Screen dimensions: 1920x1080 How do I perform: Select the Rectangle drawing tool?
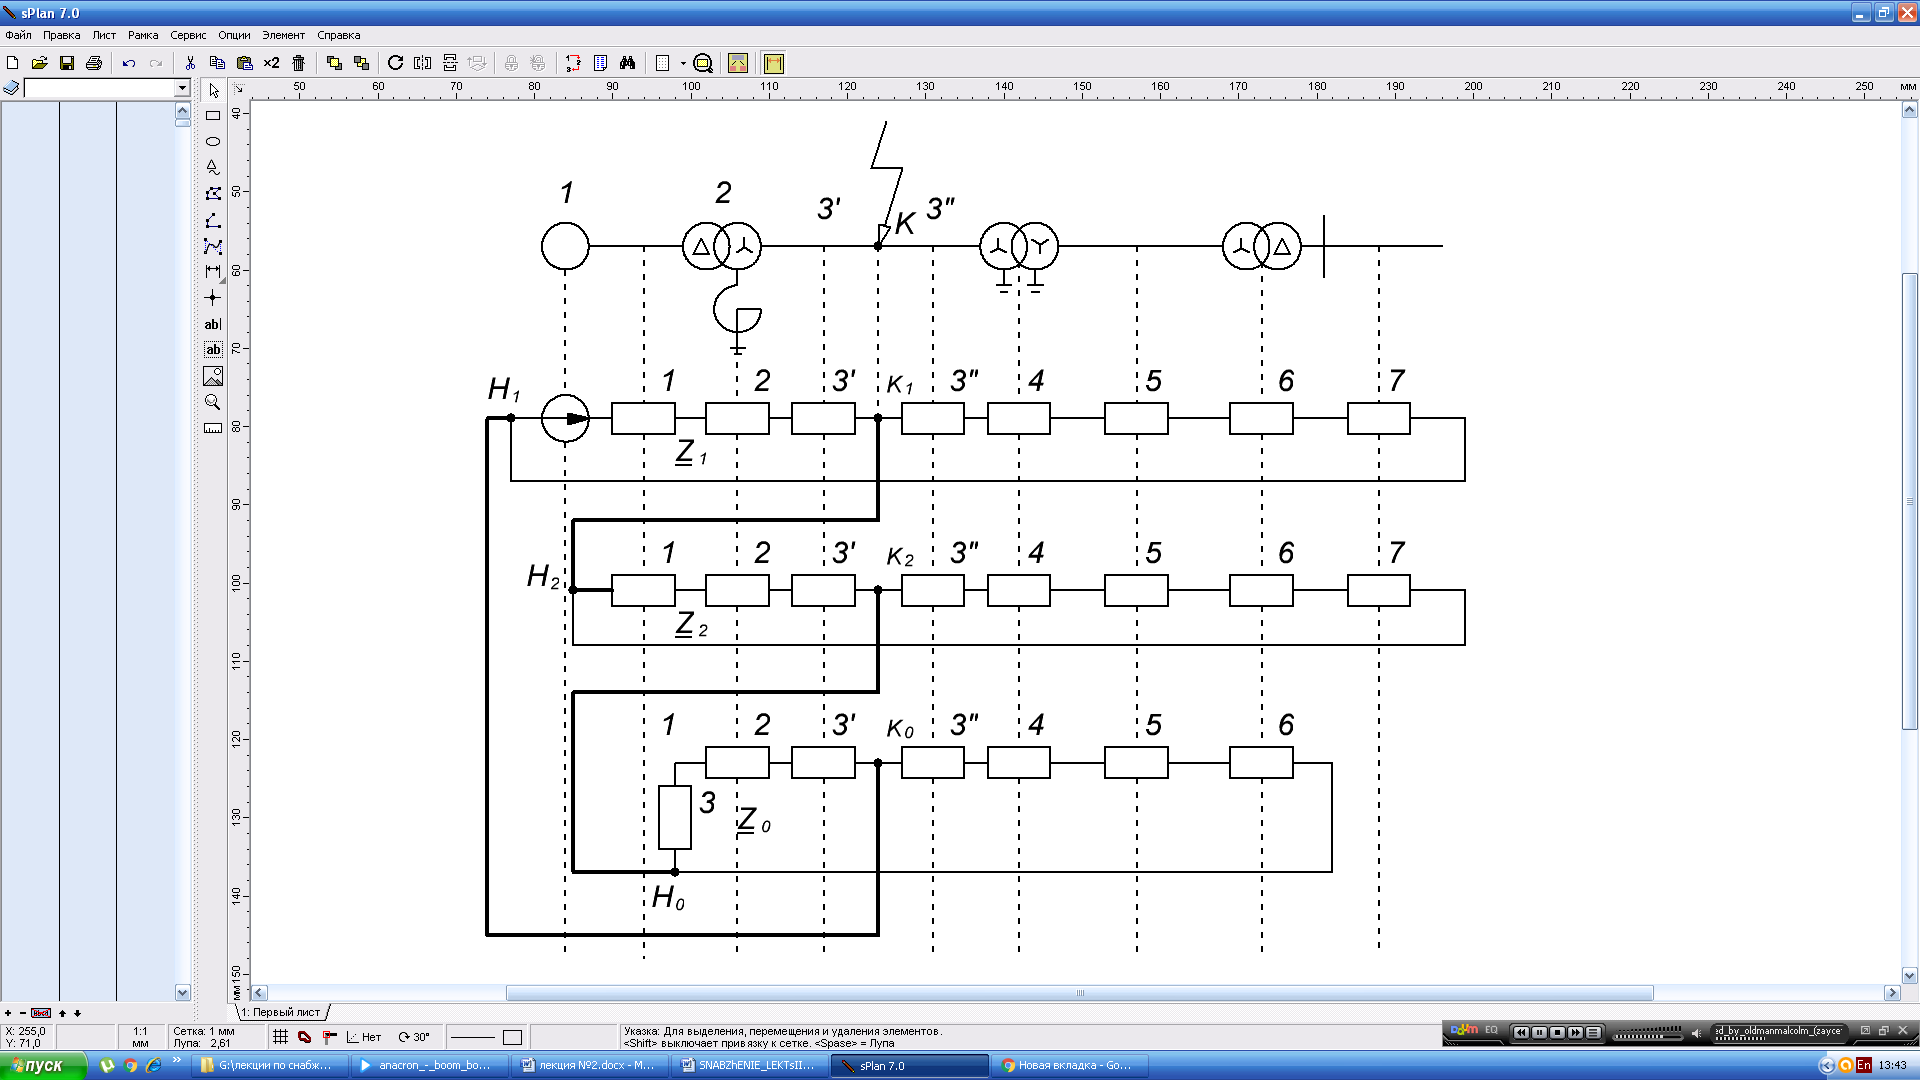pyautogui.click(x=213, y=116)
